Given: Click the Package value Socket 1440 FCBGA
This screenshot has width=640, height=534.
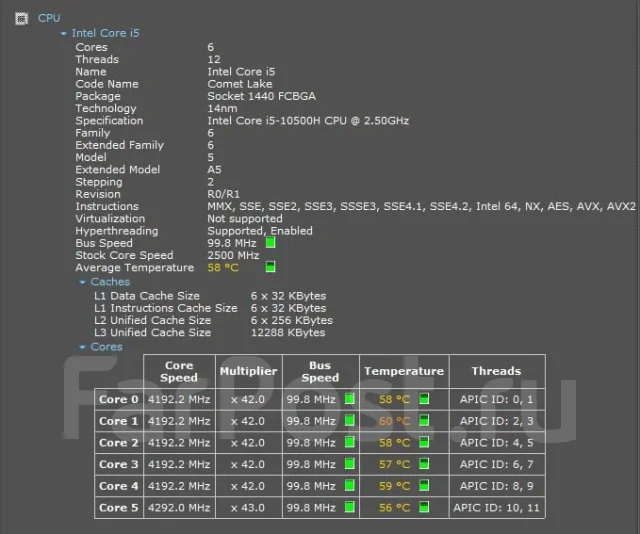Looking at the screenshot, I should pyautogui.click(x=261, y=96).
